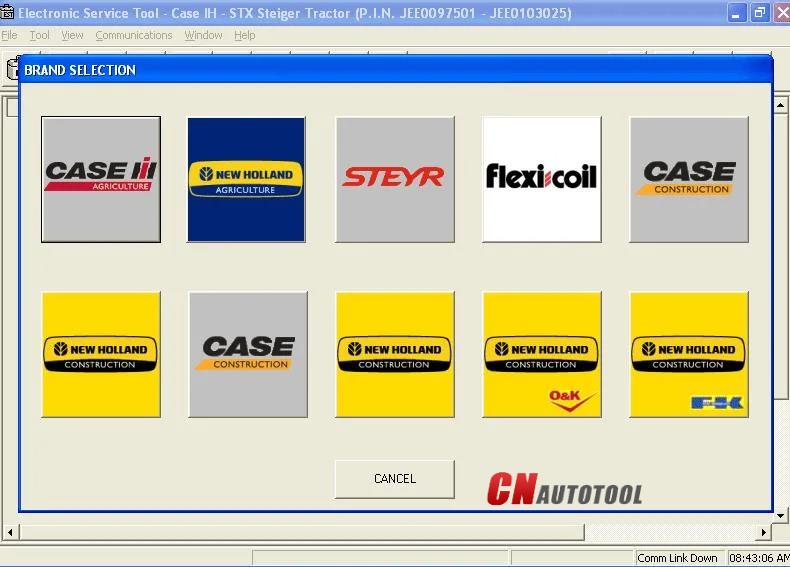Pick the Steyr brand tile

coord(395,179)
